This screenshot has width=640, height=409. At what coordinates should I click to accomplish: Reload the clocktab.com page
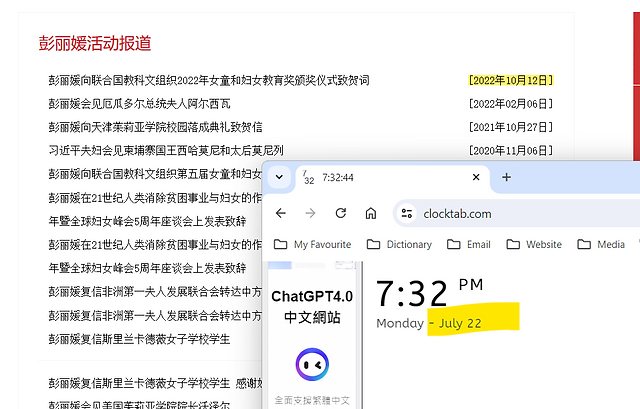click(341, 213)
